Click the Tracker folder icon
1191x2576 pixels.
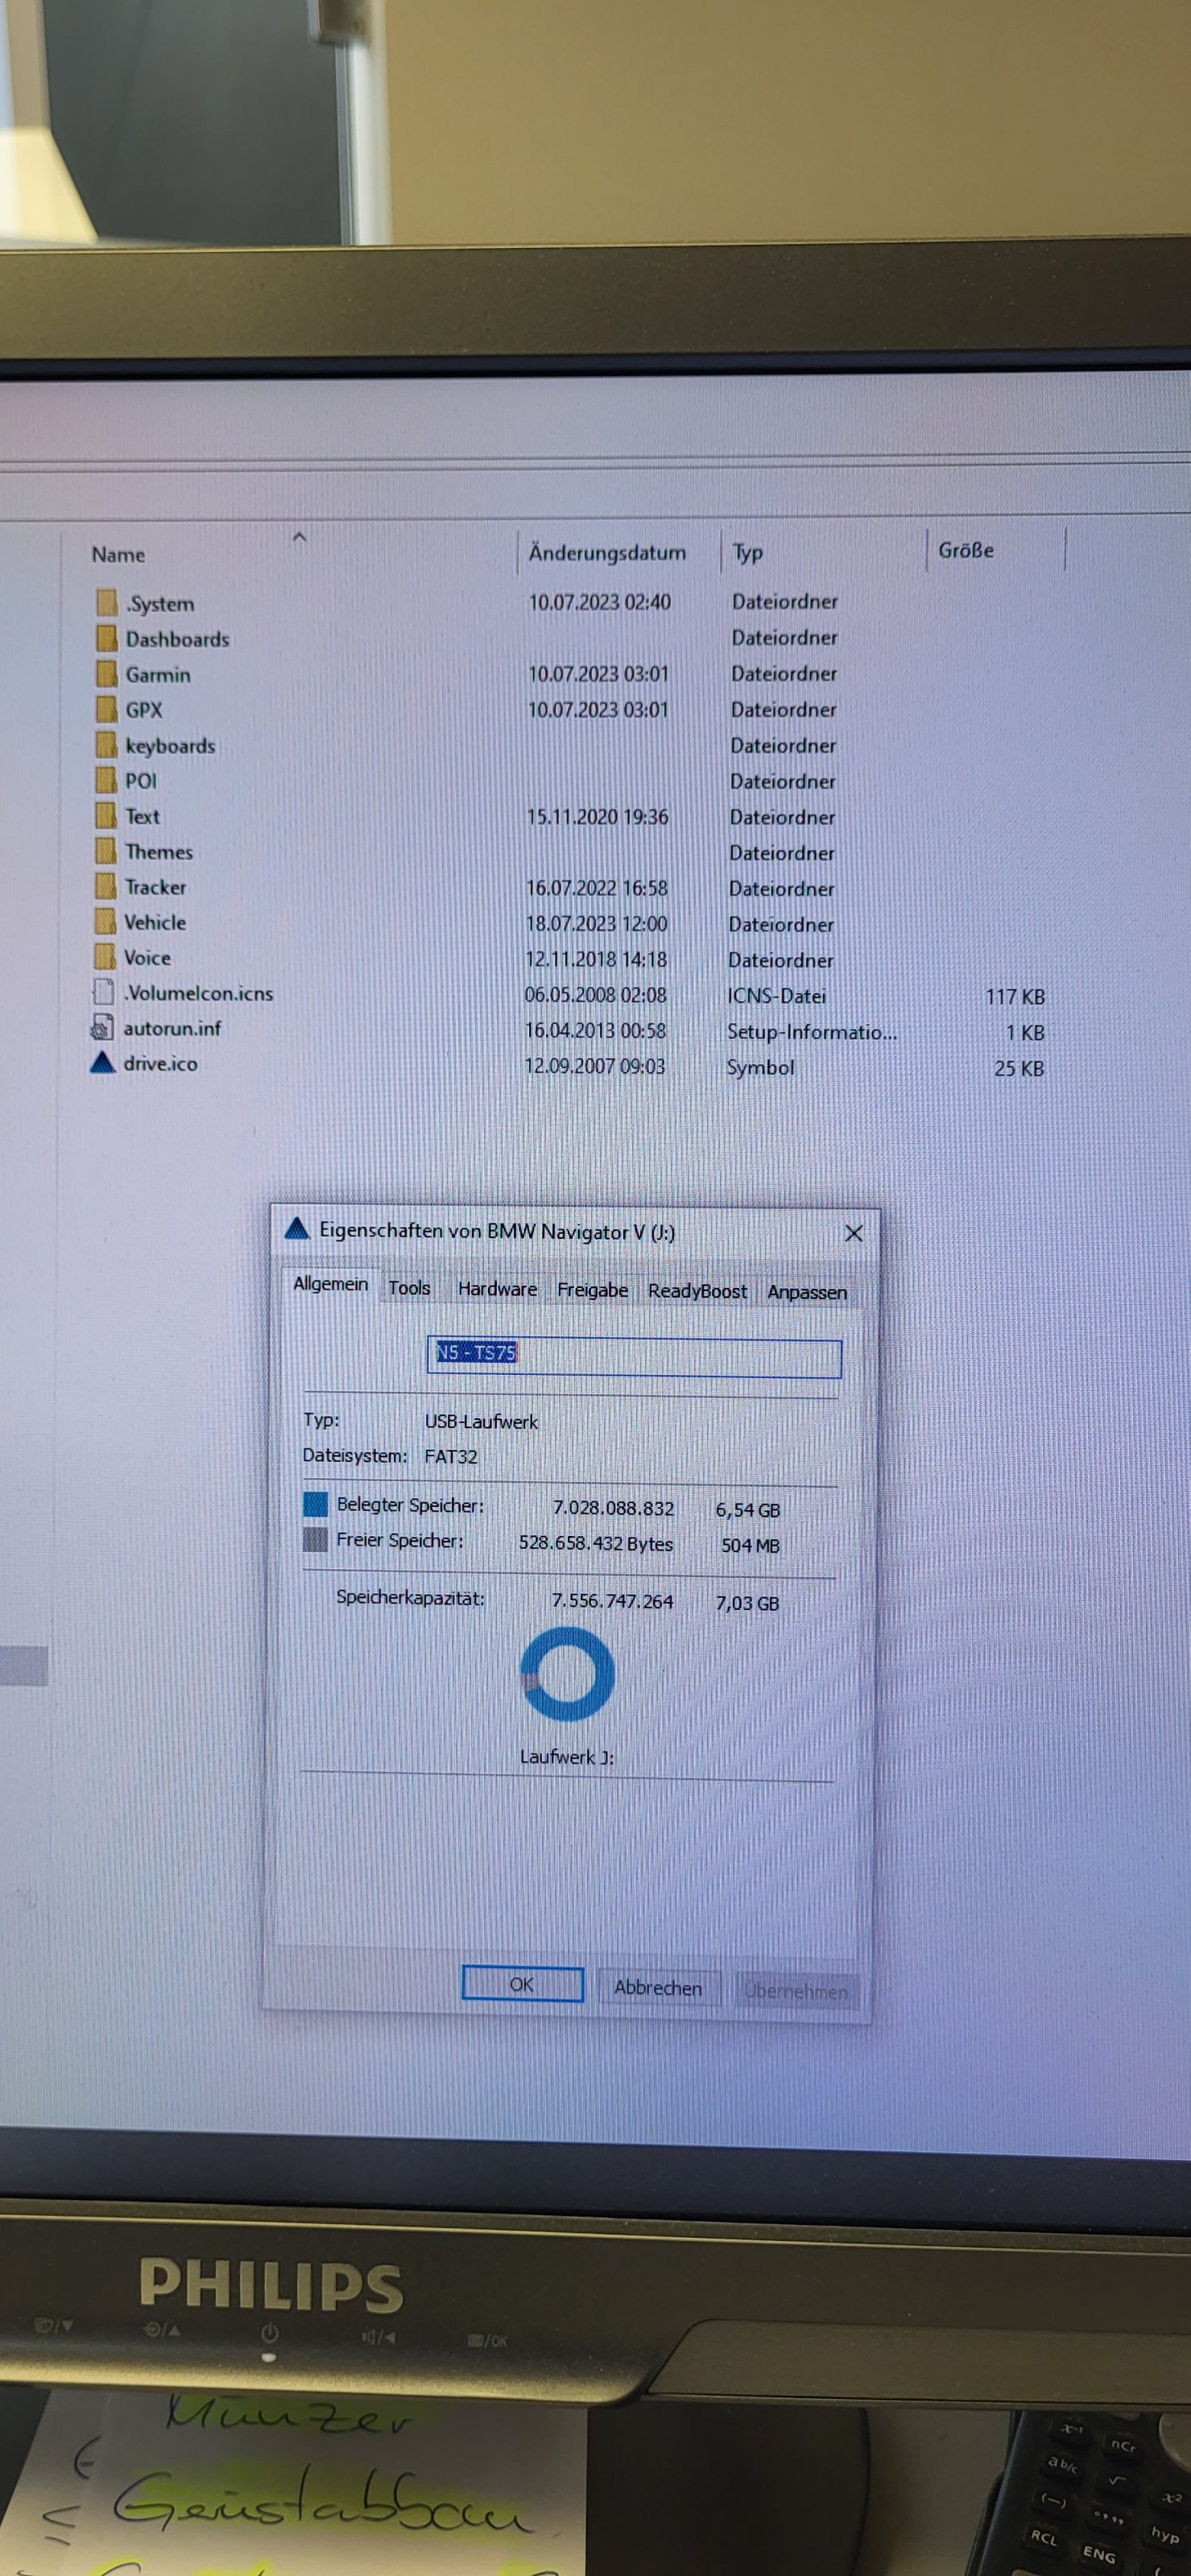tap(105, 887)
